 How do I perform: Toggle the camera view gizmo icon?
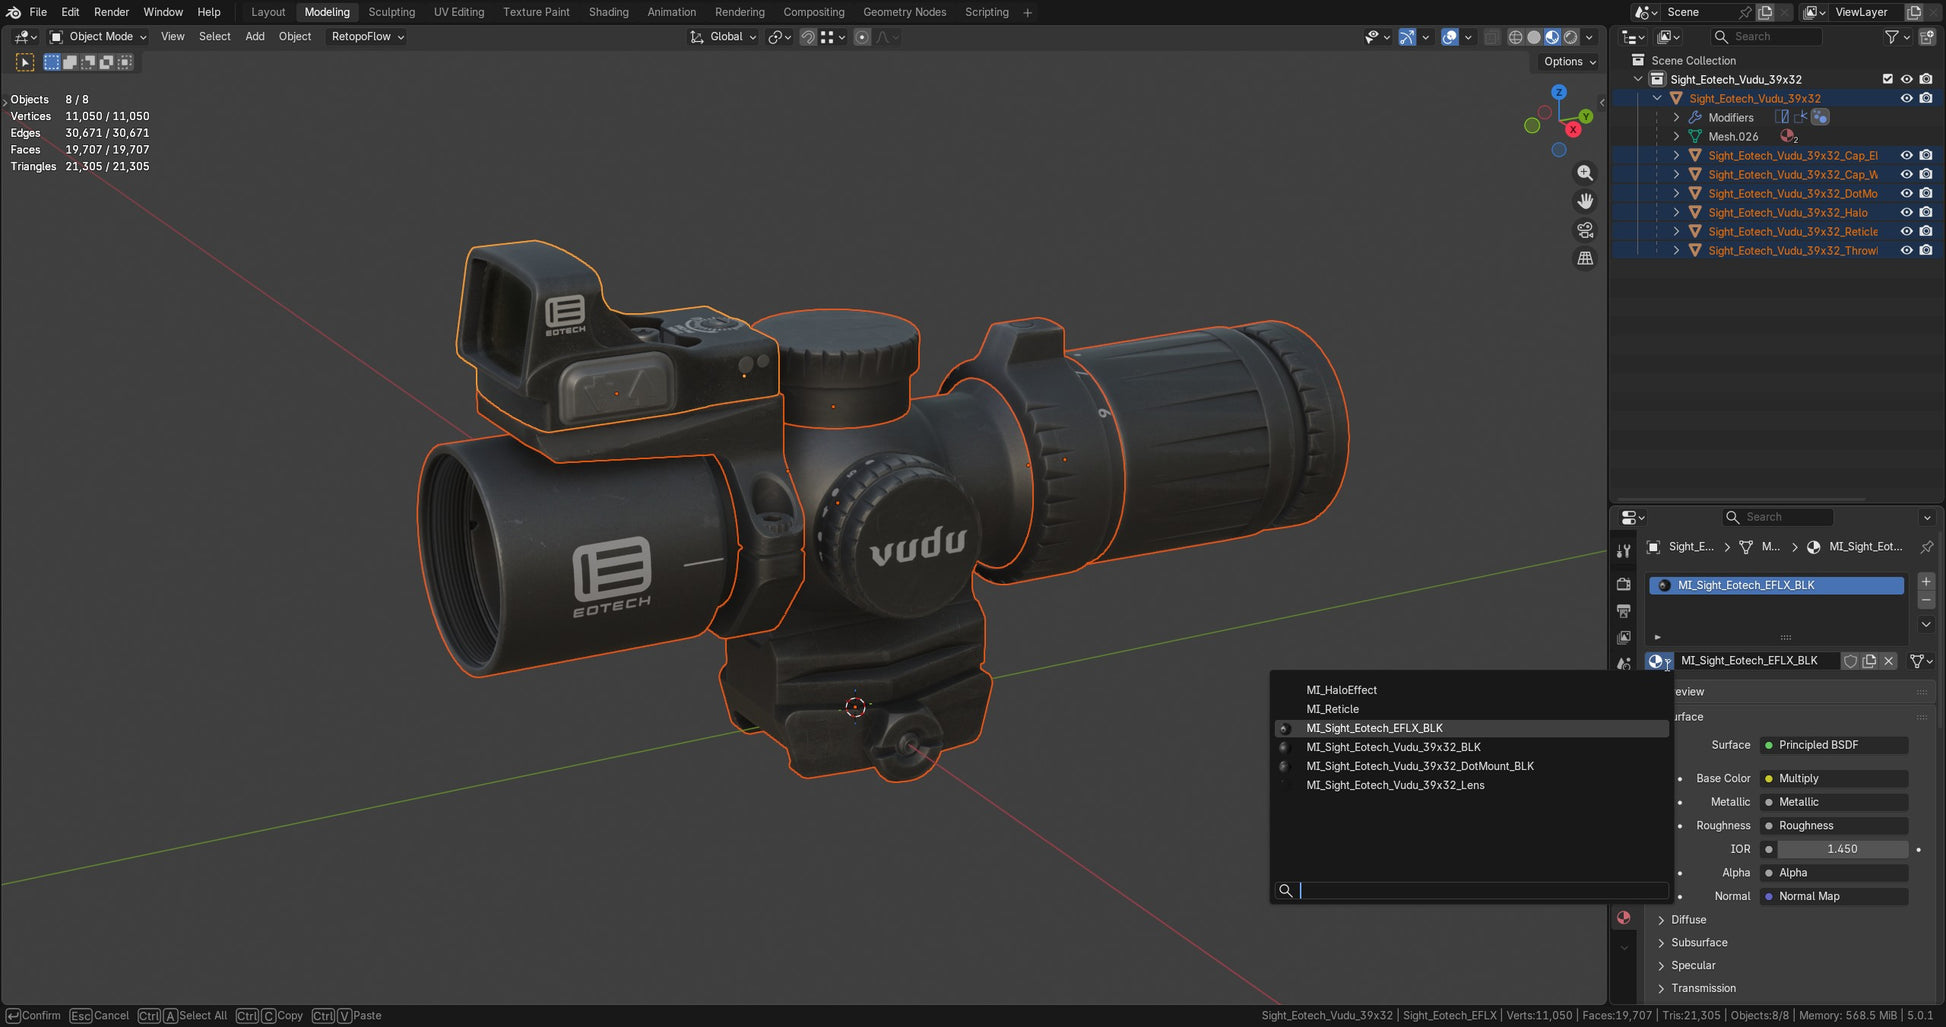click(x=1585, y=230)
